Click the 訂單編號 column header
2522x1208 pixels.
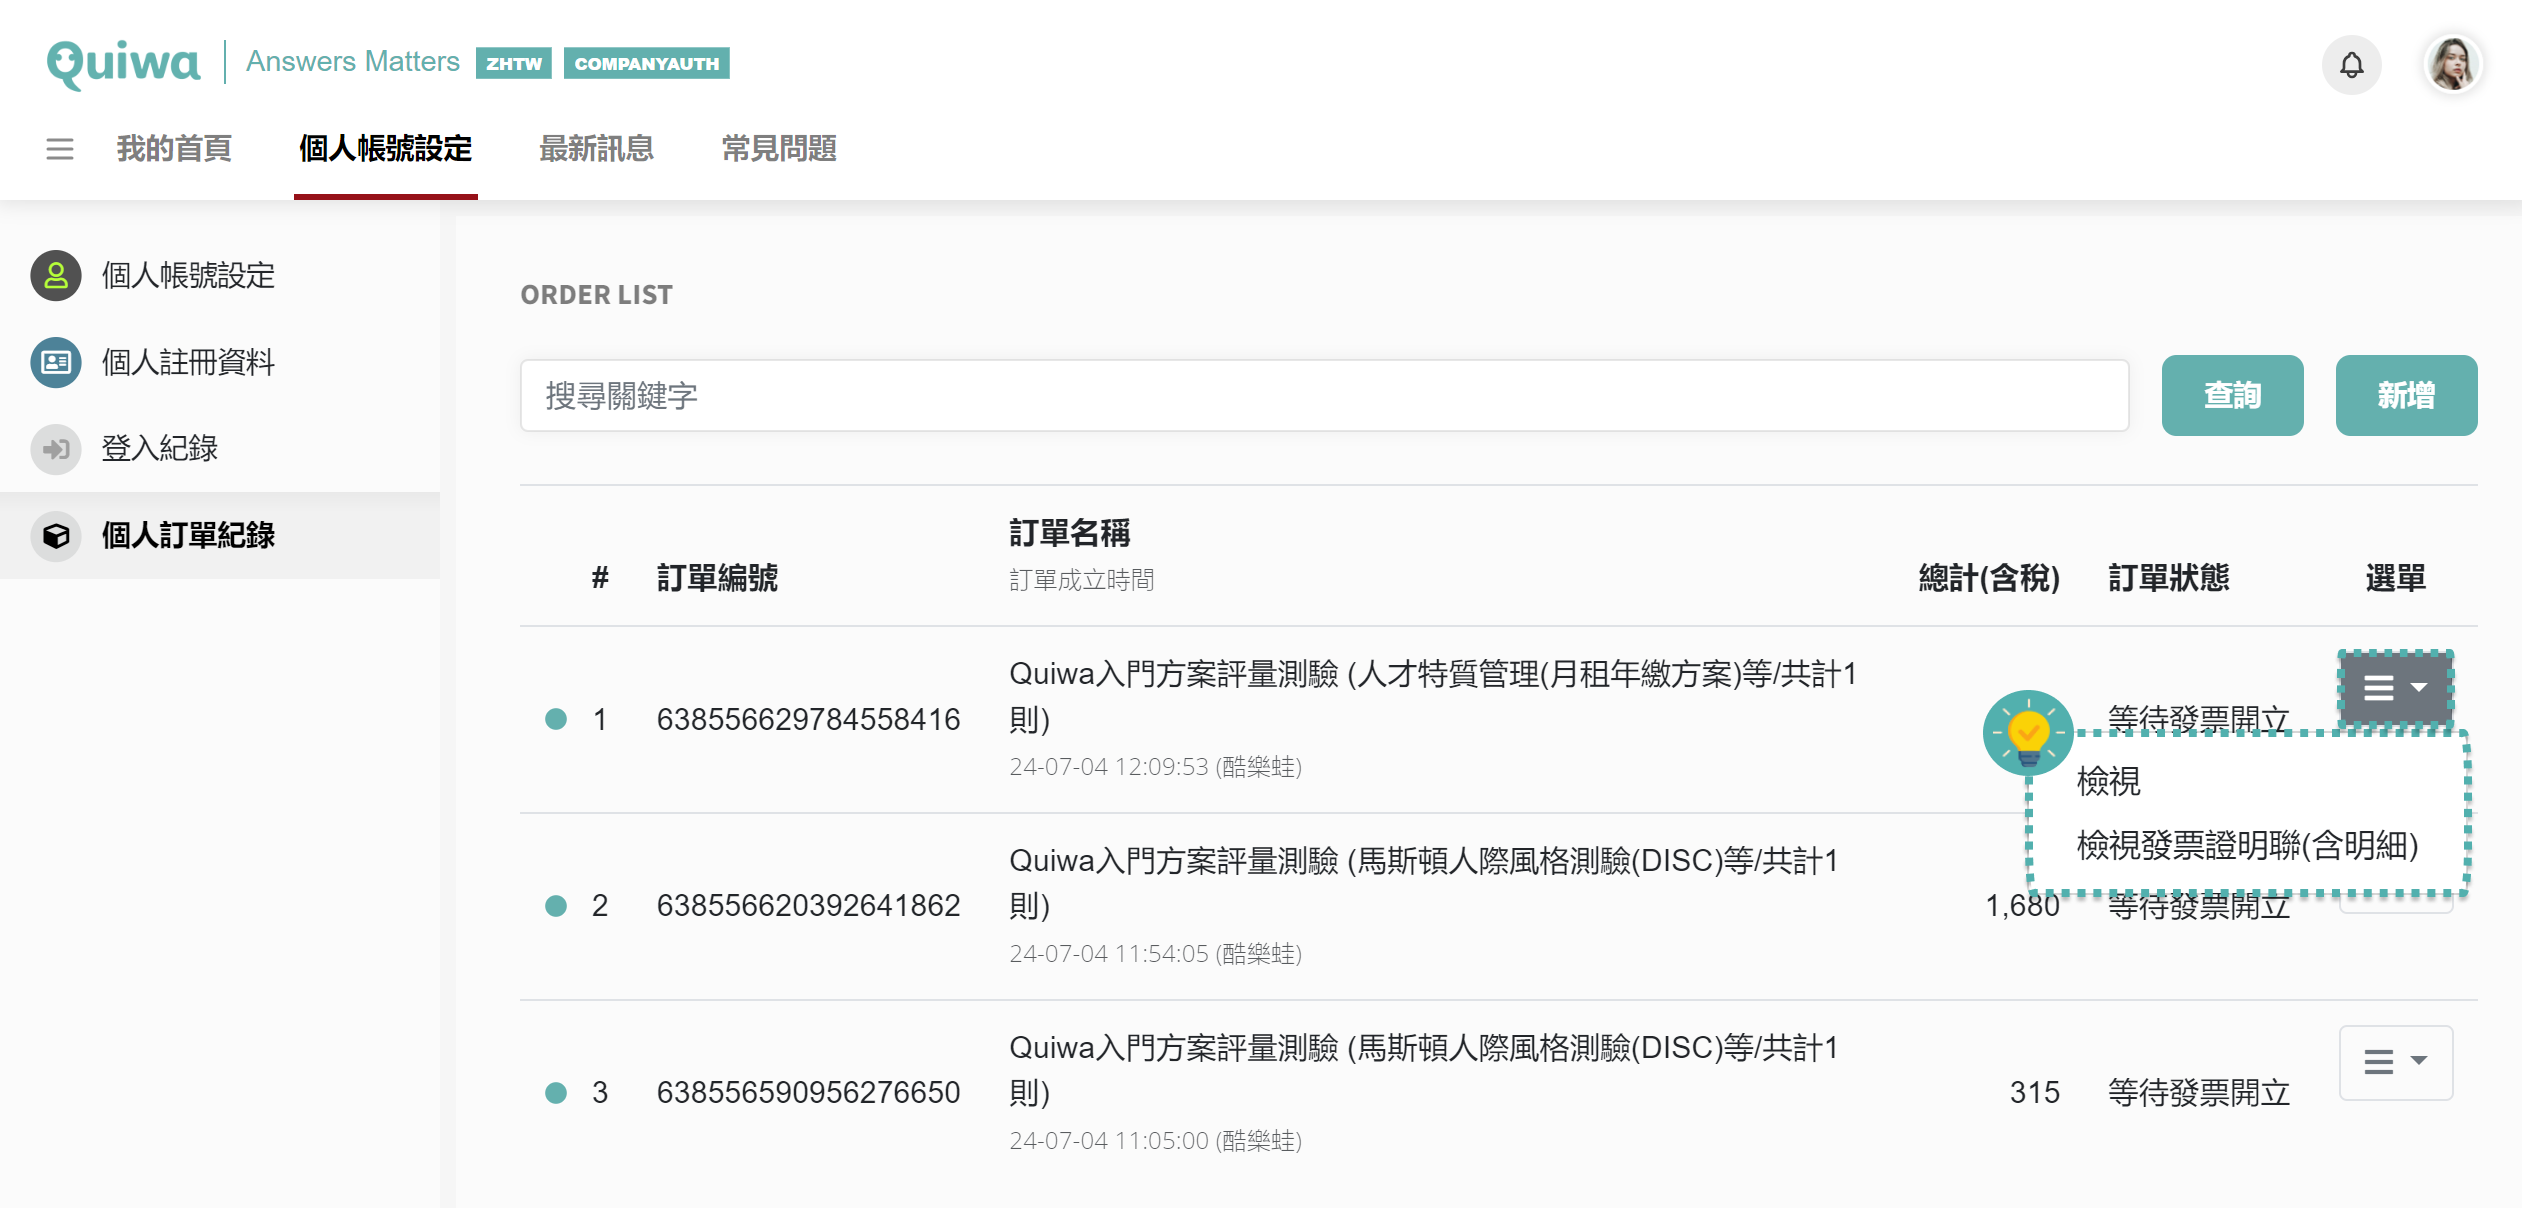point(717,578)
